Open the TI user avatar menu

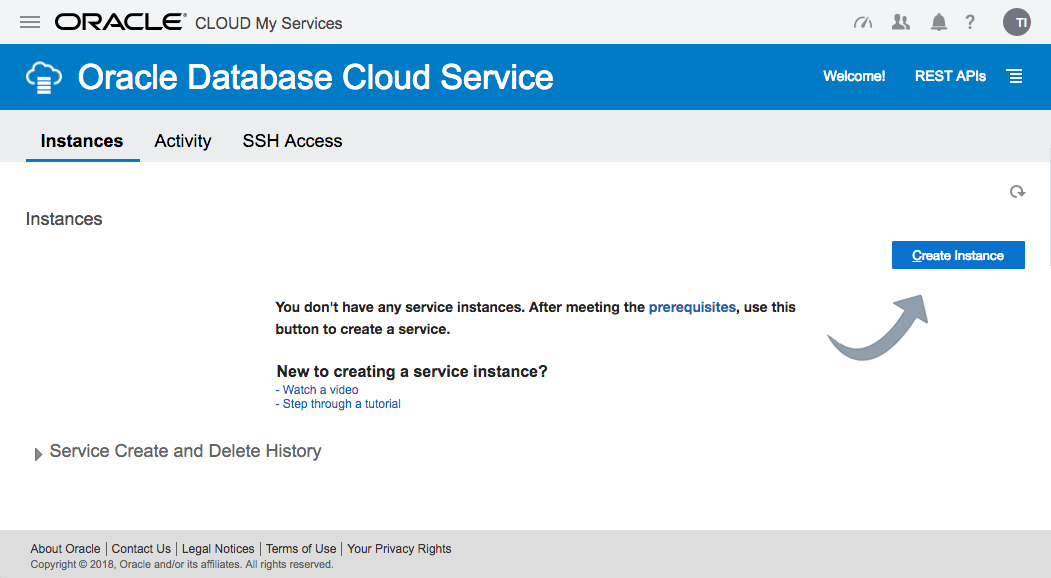[x=1017, y=23]
